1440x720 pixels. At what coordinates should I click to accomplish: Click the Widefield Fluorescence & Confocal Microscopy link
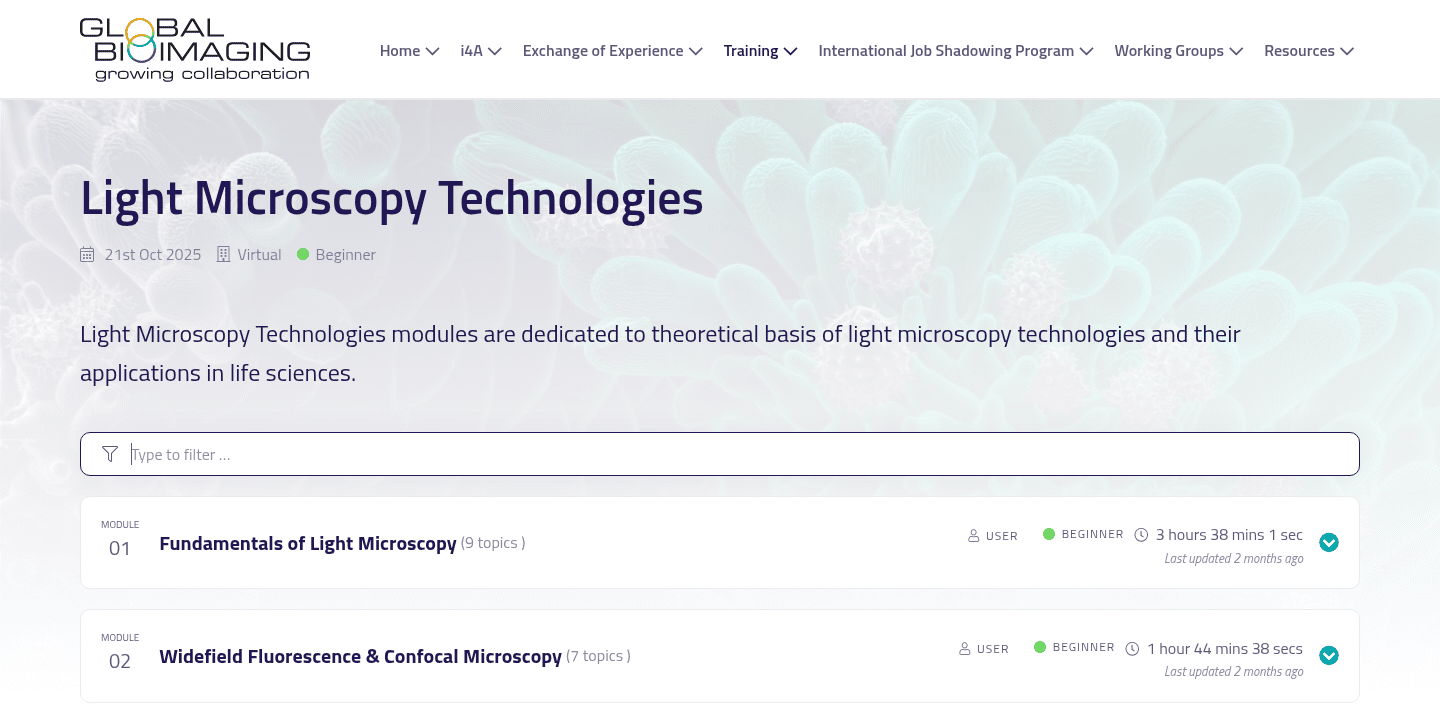point(359,655)
